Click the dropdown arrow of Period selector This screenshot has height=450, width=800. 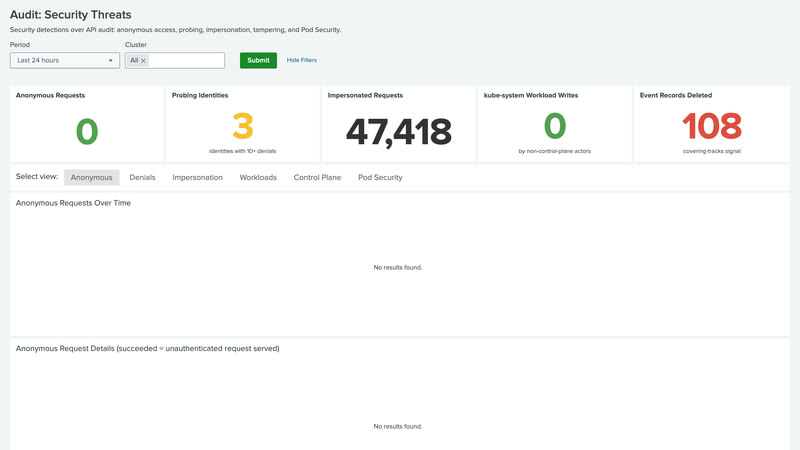110,61
